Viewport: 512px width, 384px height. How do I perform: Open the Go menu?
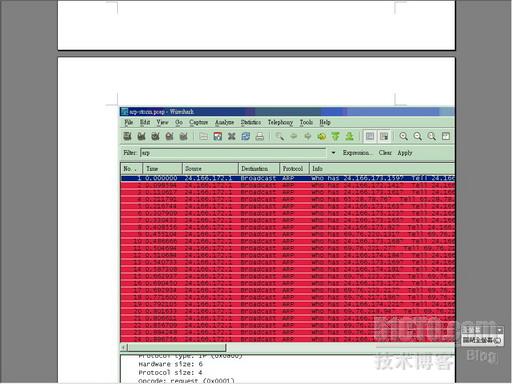(x=179, y=122)
